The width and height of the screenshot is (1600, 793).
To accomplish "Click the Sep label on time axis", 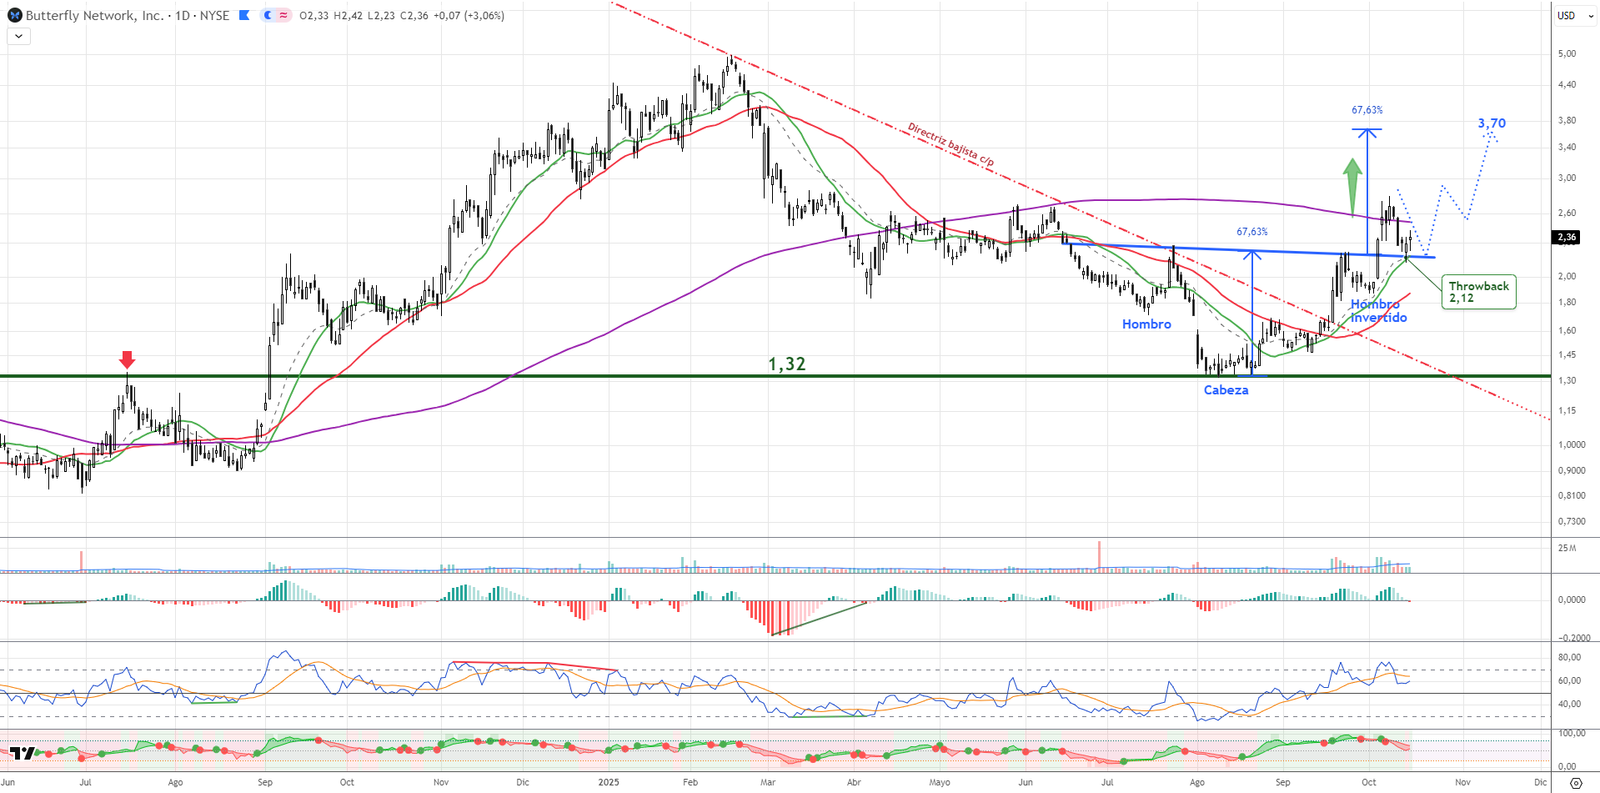I will click(265, 782).
